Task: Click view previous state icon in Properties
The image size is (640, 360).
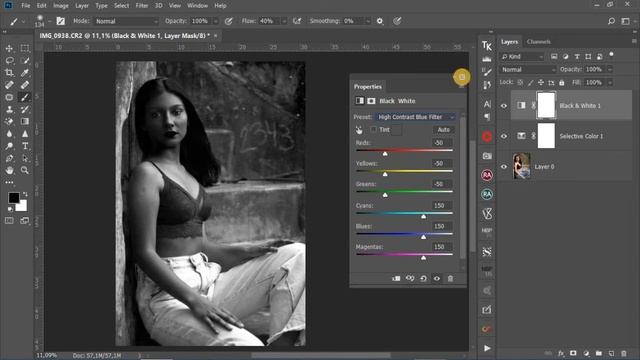Action: click(x=410, y=278)
